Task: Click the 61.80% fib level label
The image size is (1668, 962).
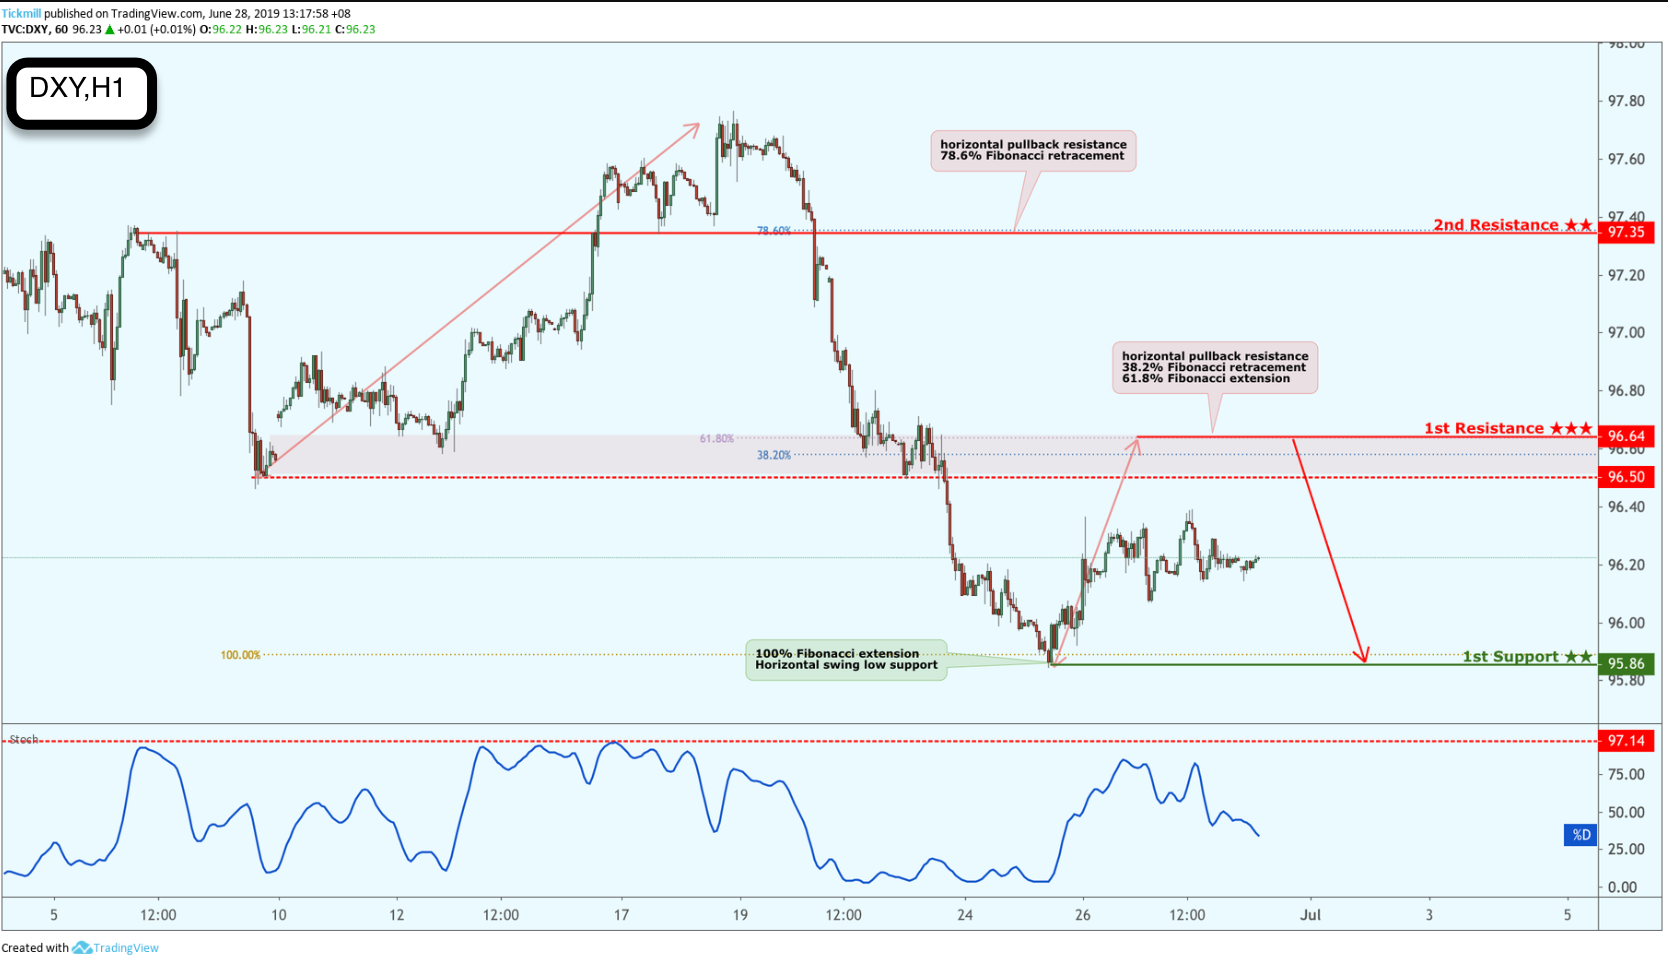Action: (717, 439)
